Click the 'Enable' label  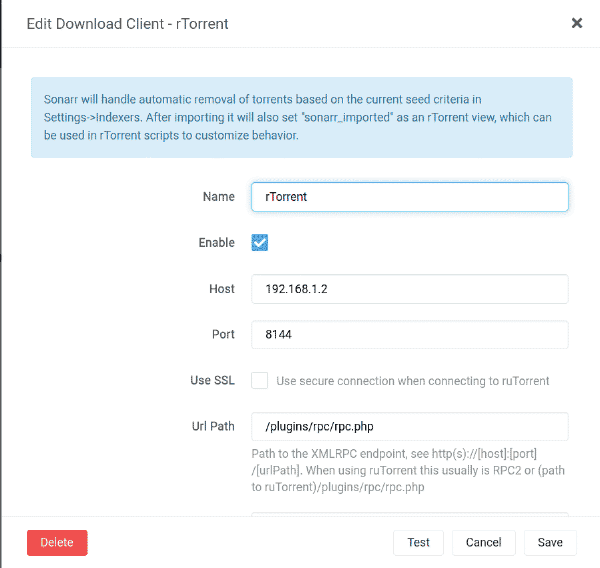coord(217,243)
